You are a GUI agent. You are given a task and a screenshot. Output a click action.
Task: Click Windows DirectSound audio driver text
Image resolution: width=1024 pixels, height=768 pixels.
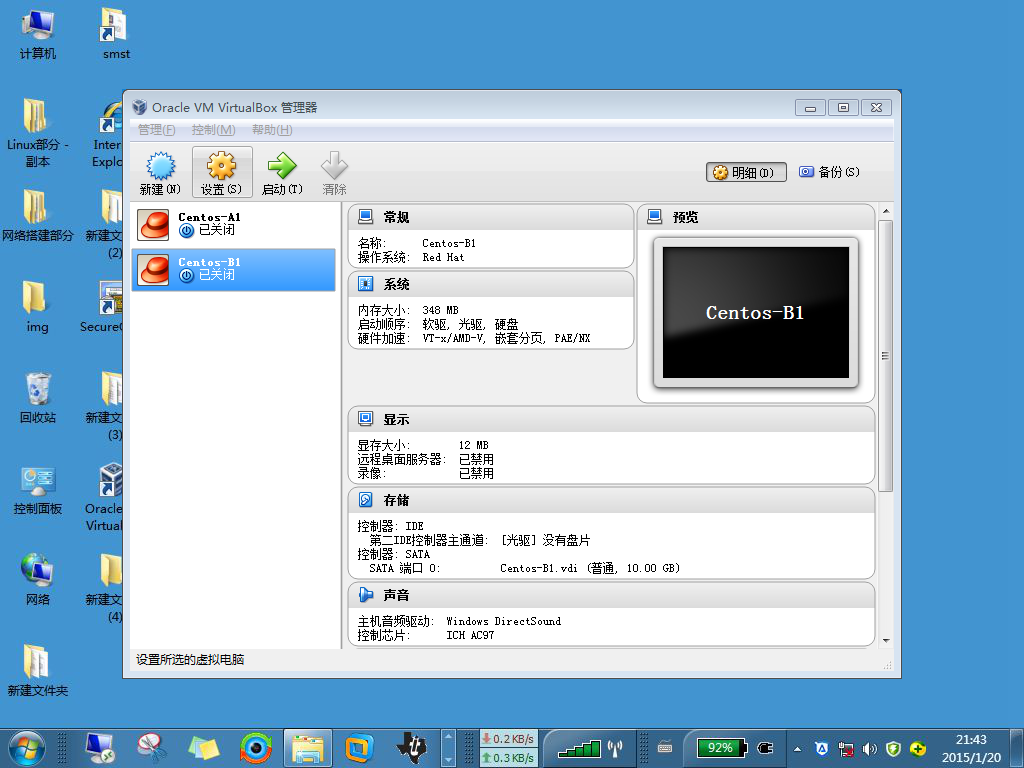tap(504, 621)
